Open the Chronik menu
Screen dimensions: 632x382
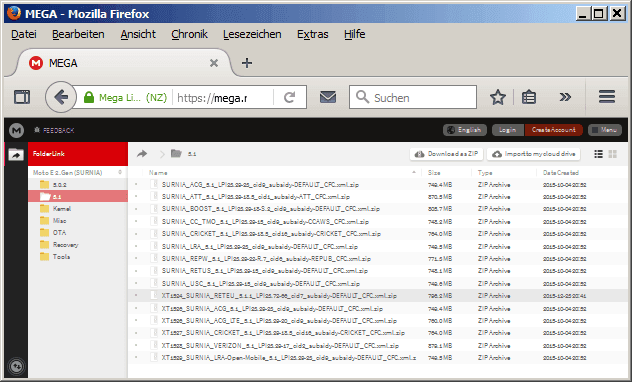(x=189, y=34)
